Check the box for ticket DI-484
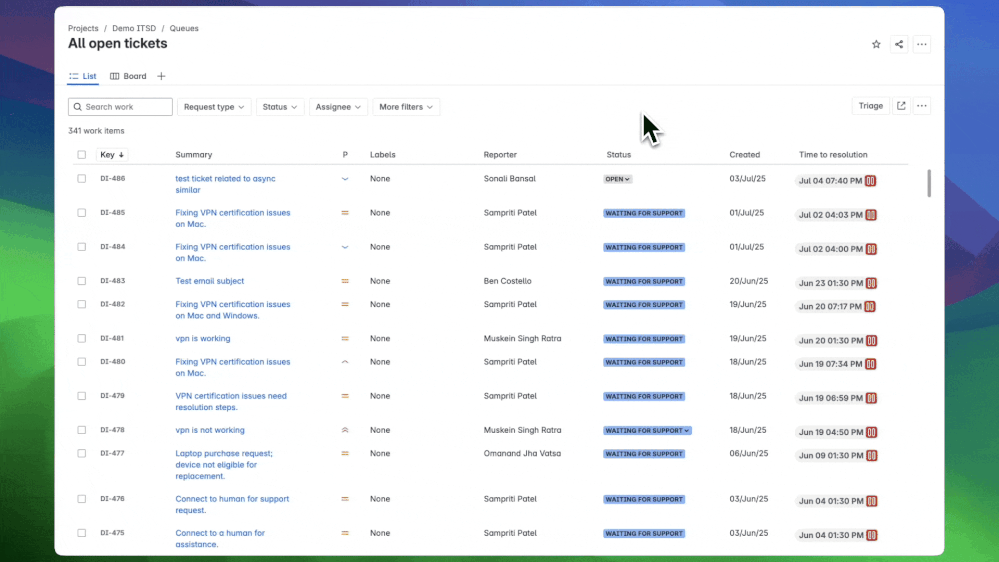 (x=82, y=247)
